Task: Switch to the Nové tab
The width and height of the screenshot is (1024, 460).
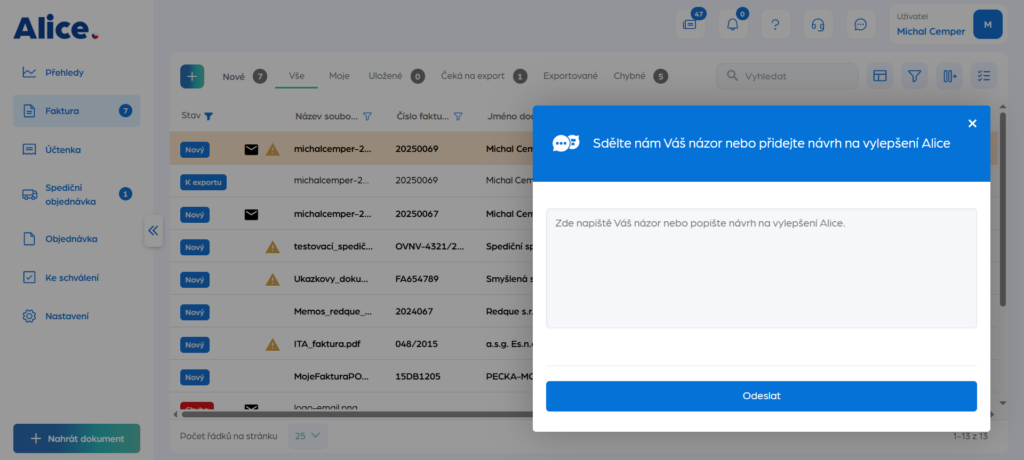Action: 244,76
